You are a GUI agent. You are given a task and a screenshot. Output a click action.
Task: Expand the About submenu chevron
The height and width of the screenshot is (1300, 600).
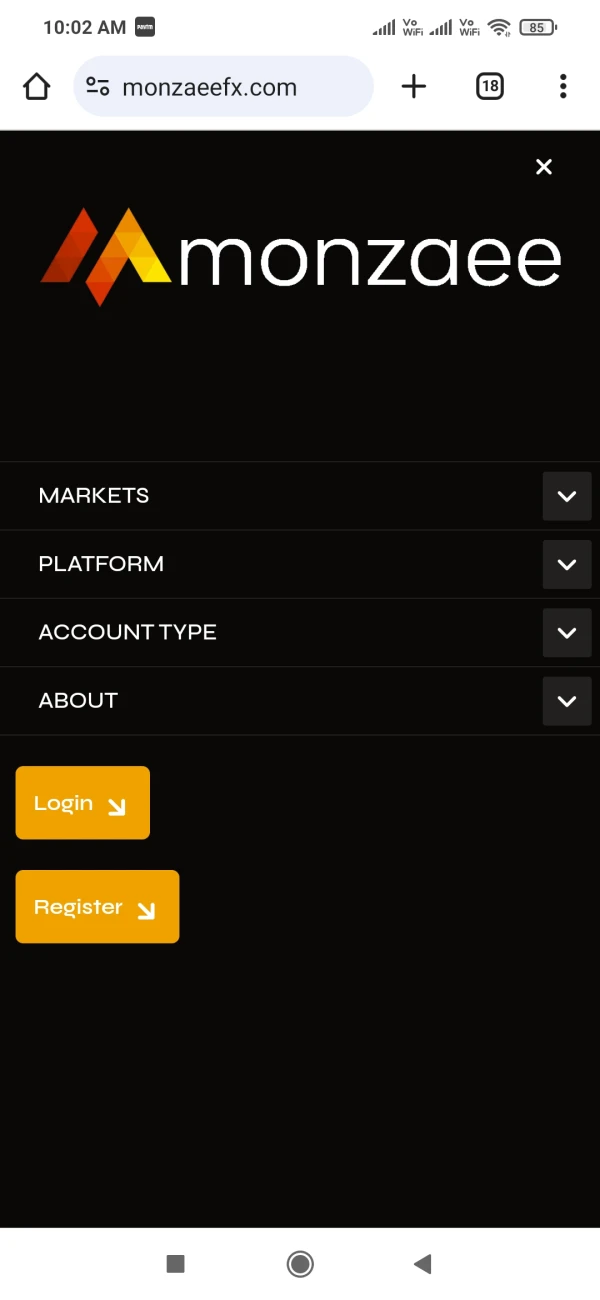[567, 701]
